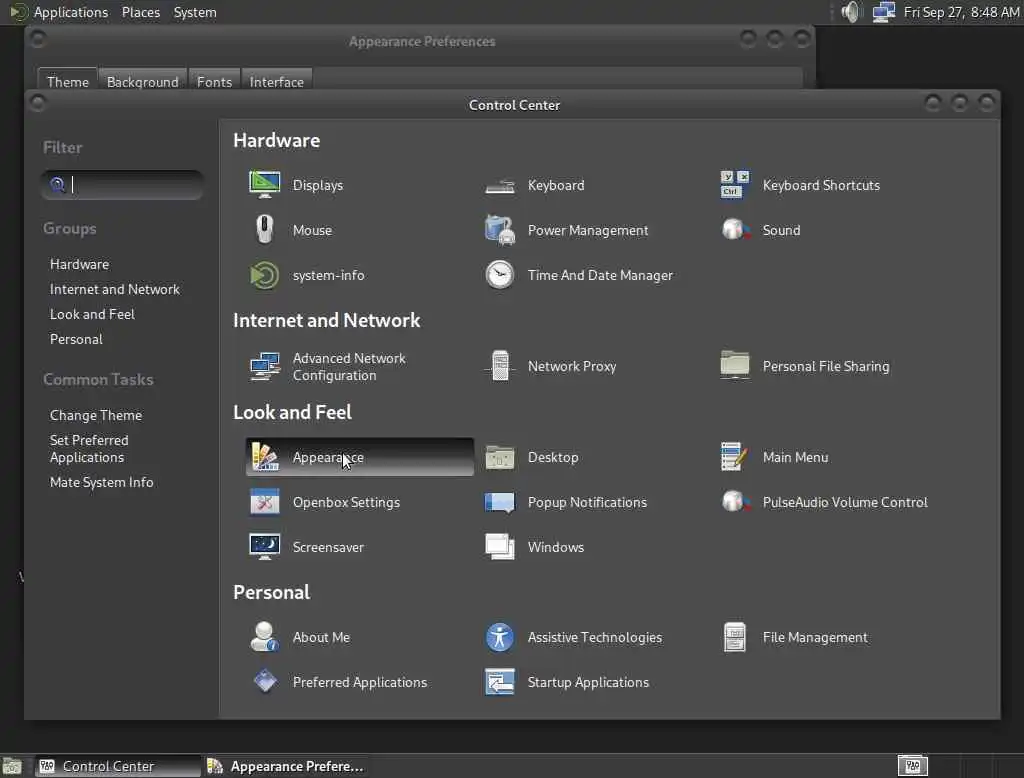Open the System menu
This screenshot has height=778, width=1024.
pyautogui.click(x=195, y=12)
